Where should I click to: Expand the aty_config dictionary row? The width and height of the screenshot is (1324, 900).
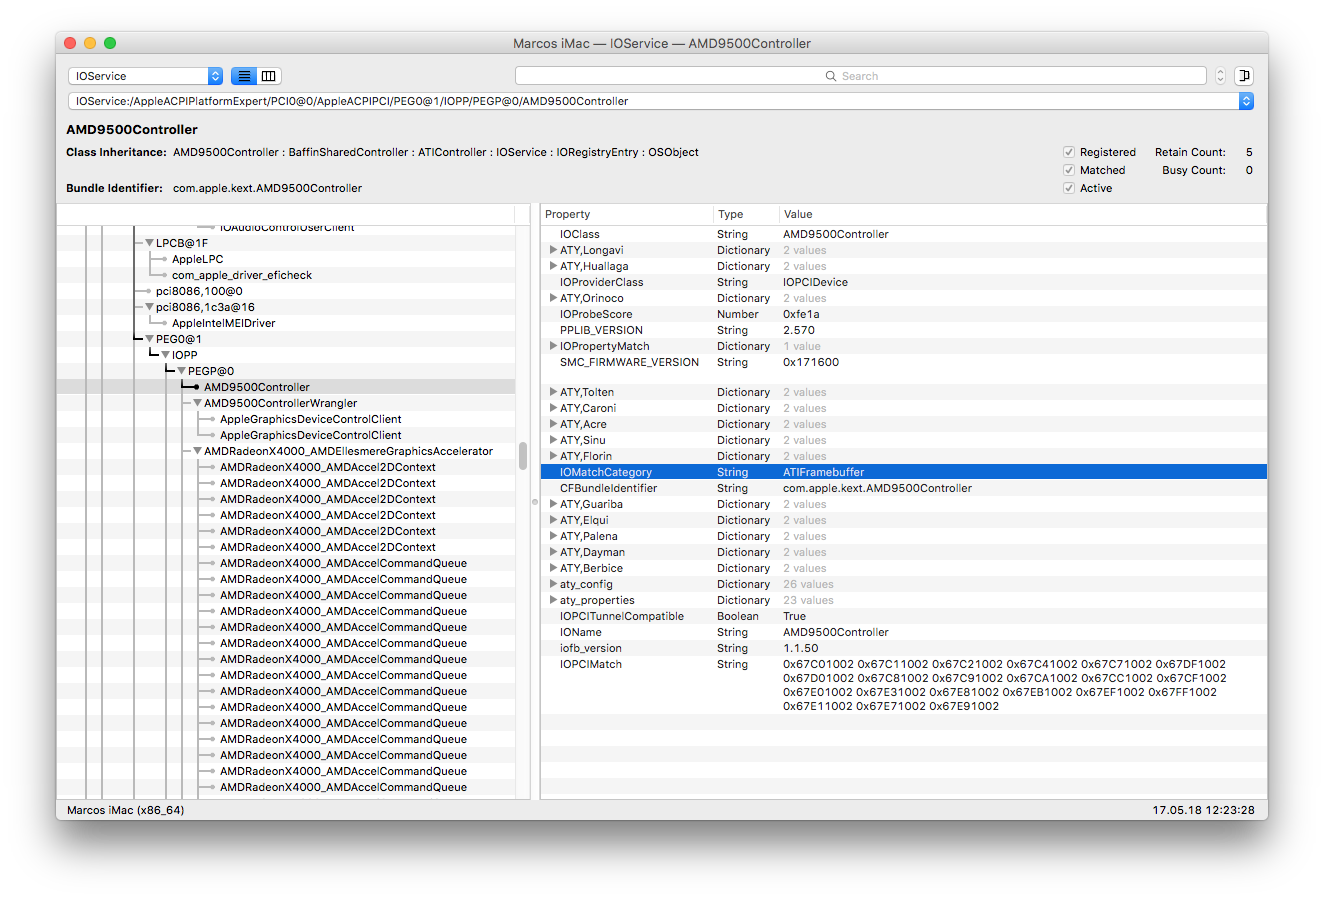553,584
